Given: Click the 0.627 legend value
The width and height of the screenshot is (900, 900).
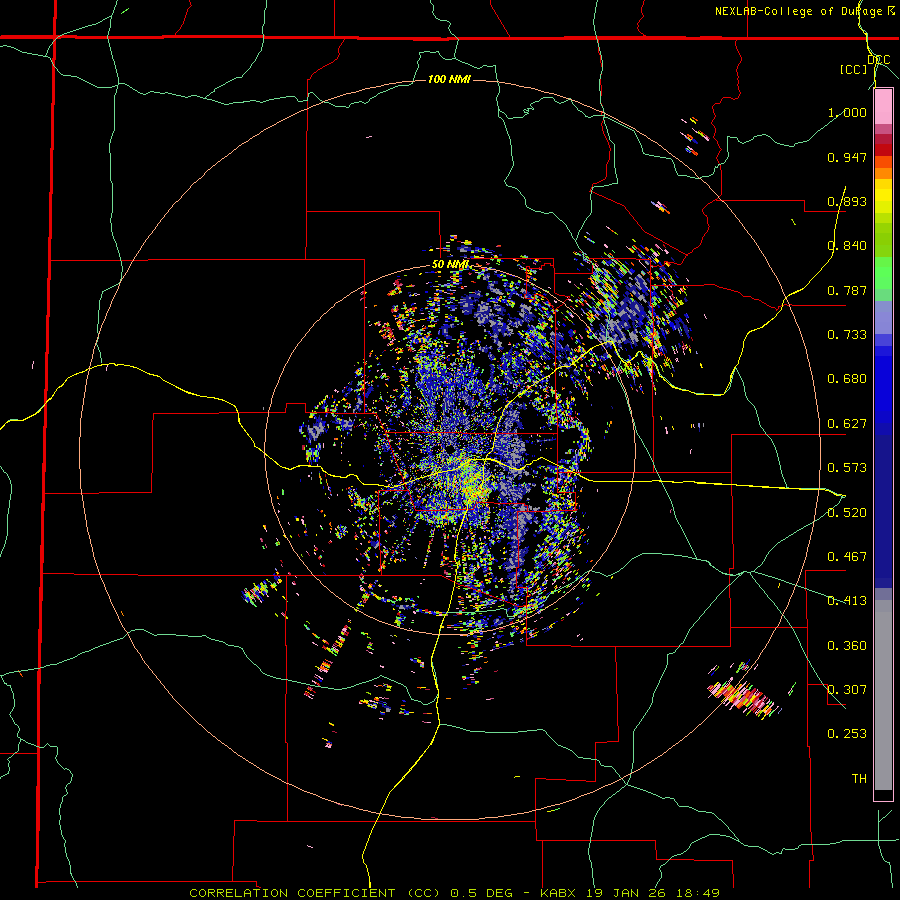Looking at the screenshot, I should 847,424.
